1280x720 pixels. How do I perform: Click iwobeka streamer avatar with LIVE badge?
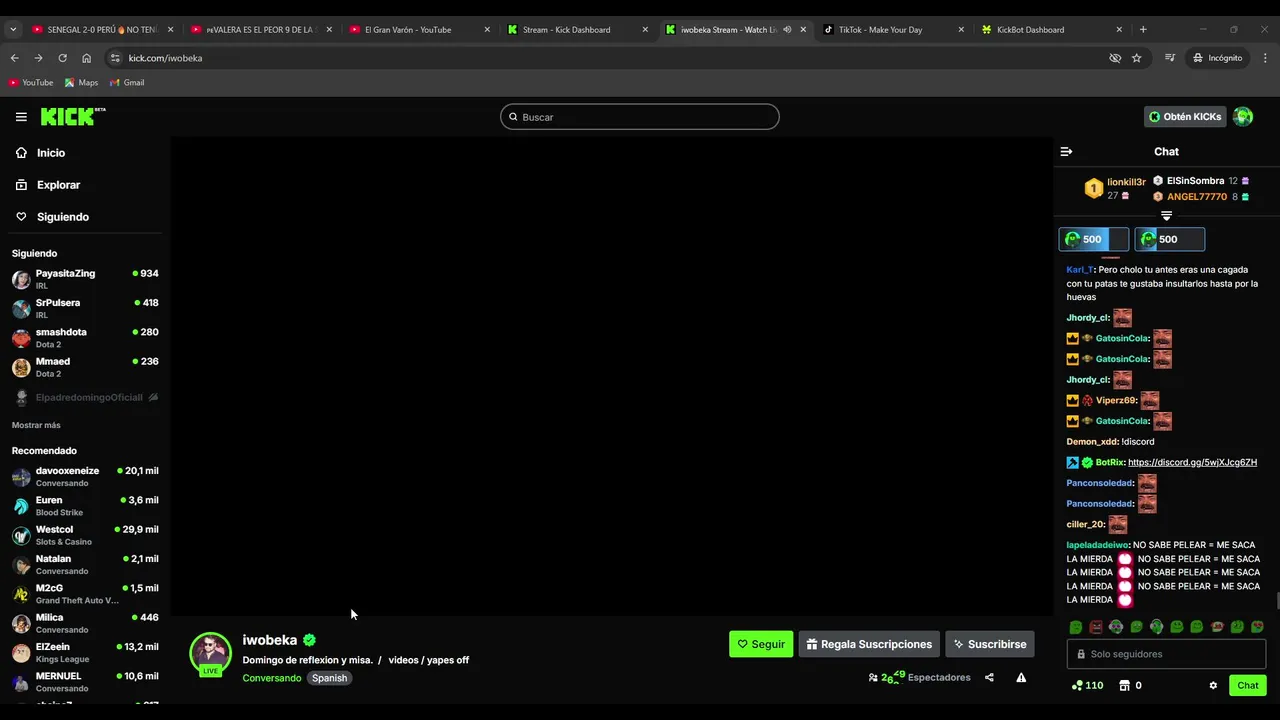coord(210,654)
